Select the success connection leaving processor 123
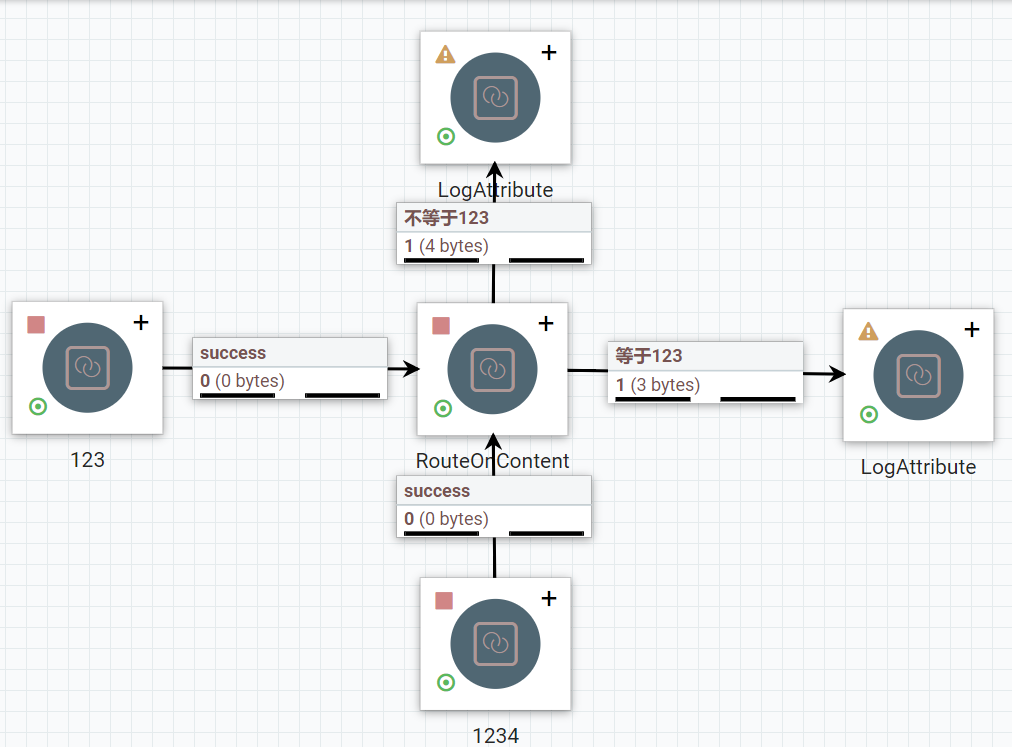The image size is (1012, 747). pos(289,368)
